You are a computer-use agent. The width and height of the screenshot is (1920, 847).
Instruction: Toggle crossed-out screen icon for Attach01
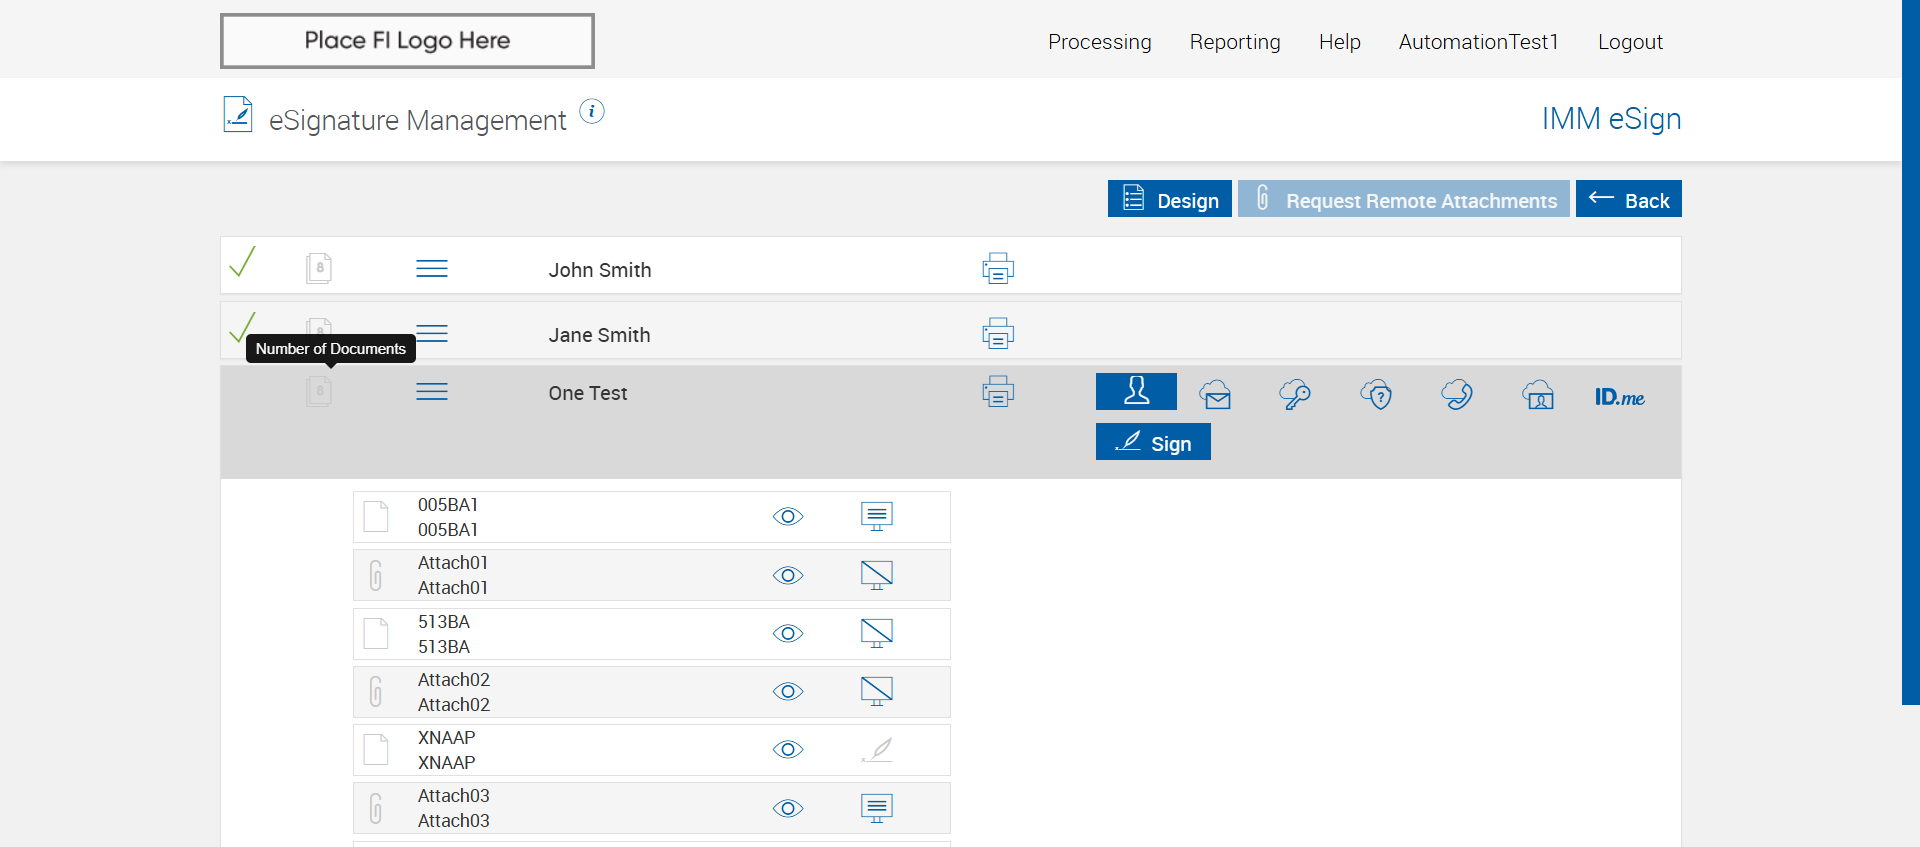[x=877, y=575]
